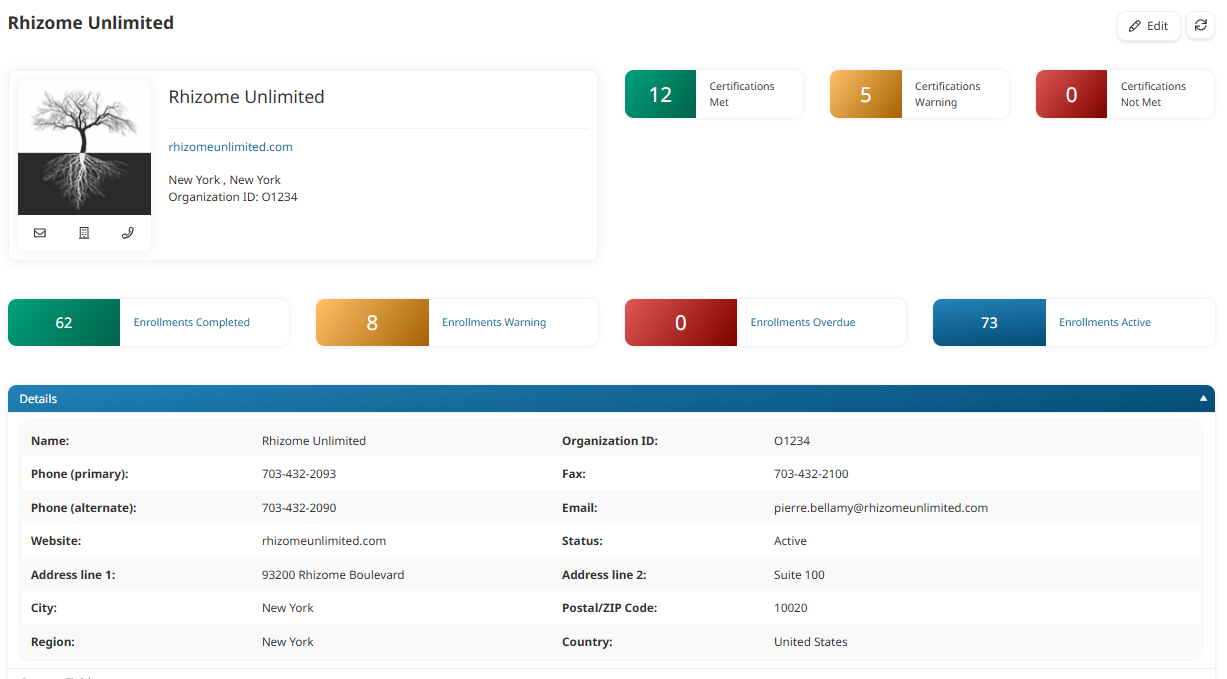Click the blue 73 enrollments active tile

tap(989, 322)
